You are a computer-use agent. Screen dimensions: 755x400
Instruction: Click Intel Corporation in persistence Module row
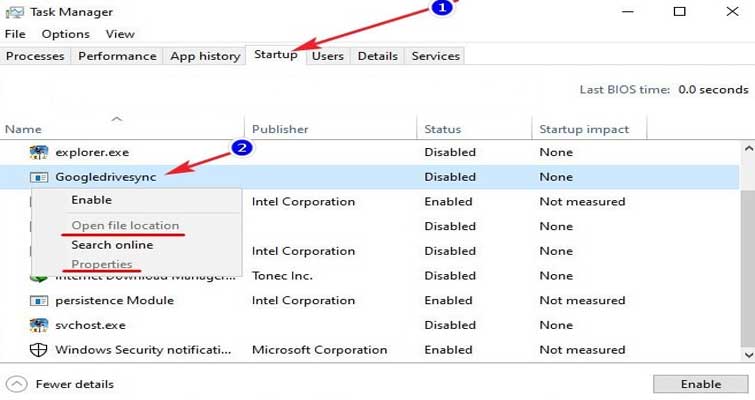tap(303, 301)
